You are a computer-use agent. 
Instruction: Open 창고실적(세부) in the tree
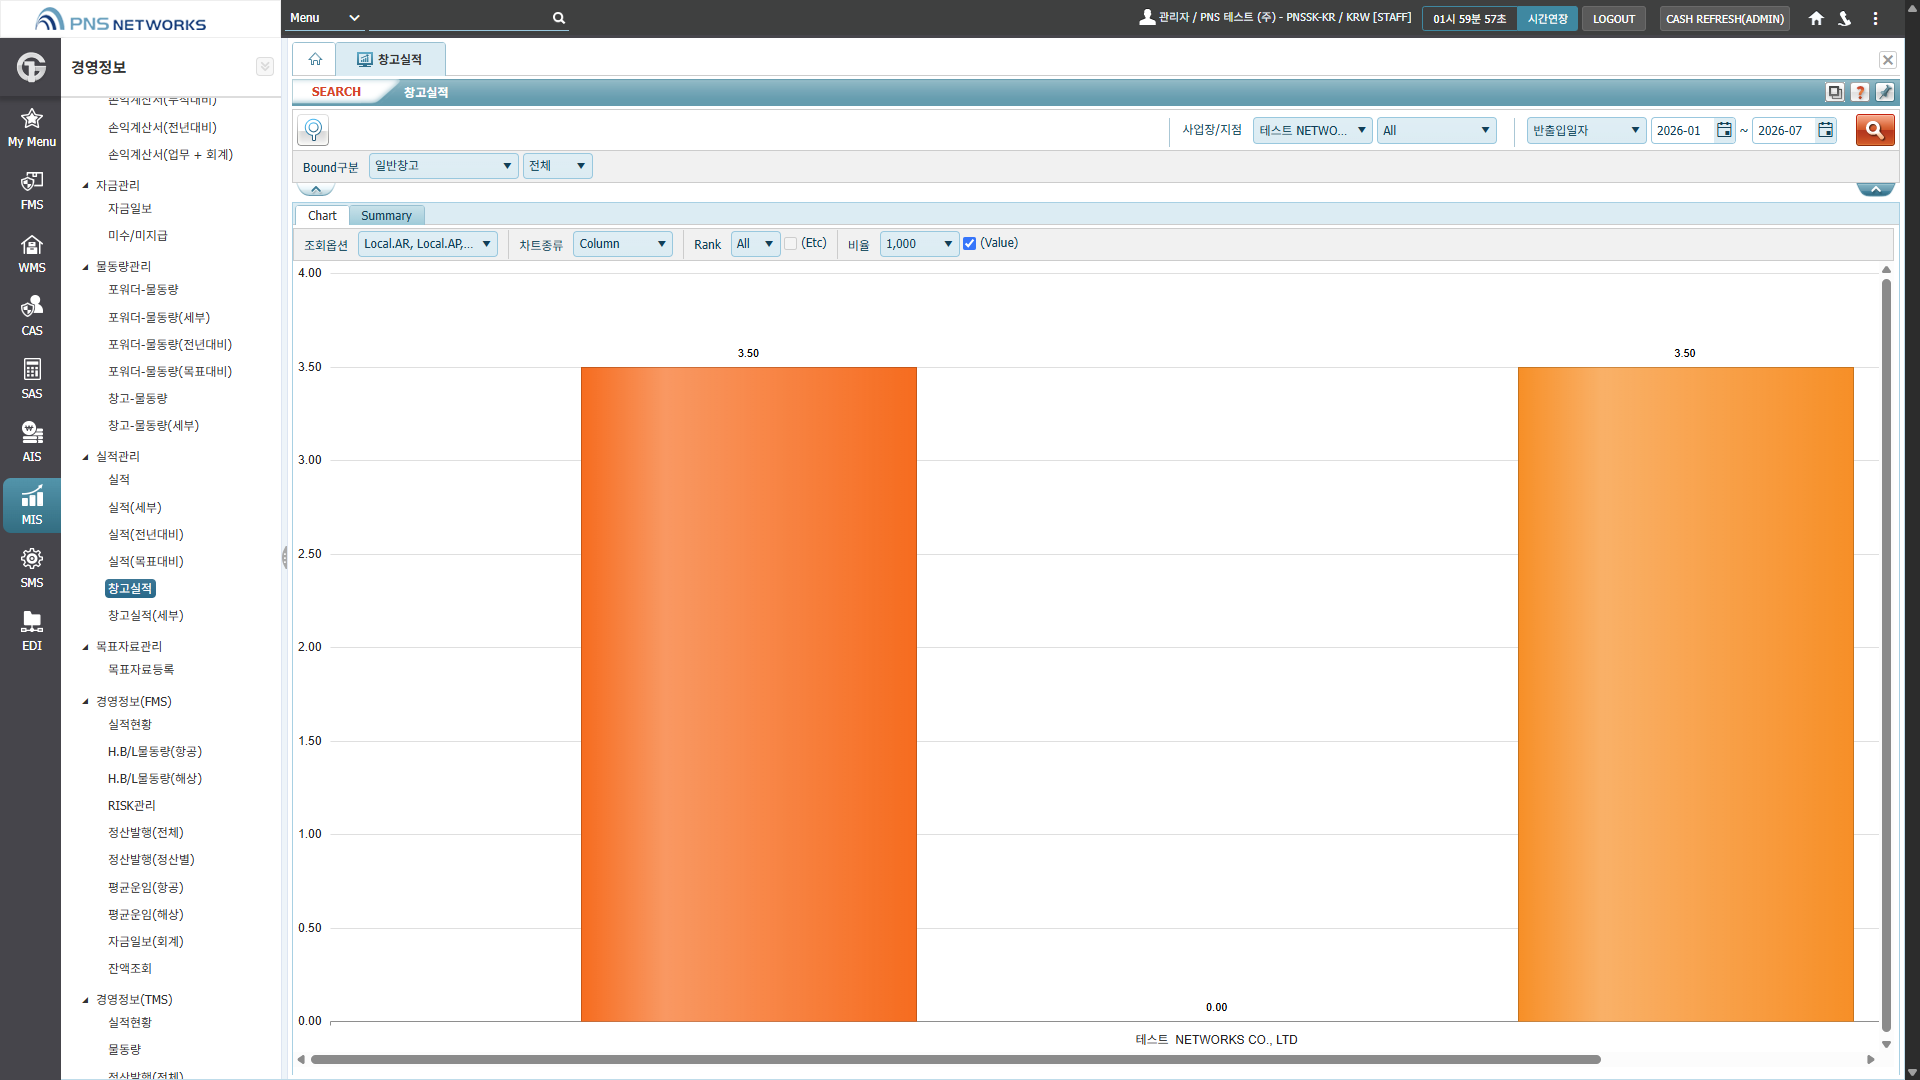click(146, 616)
